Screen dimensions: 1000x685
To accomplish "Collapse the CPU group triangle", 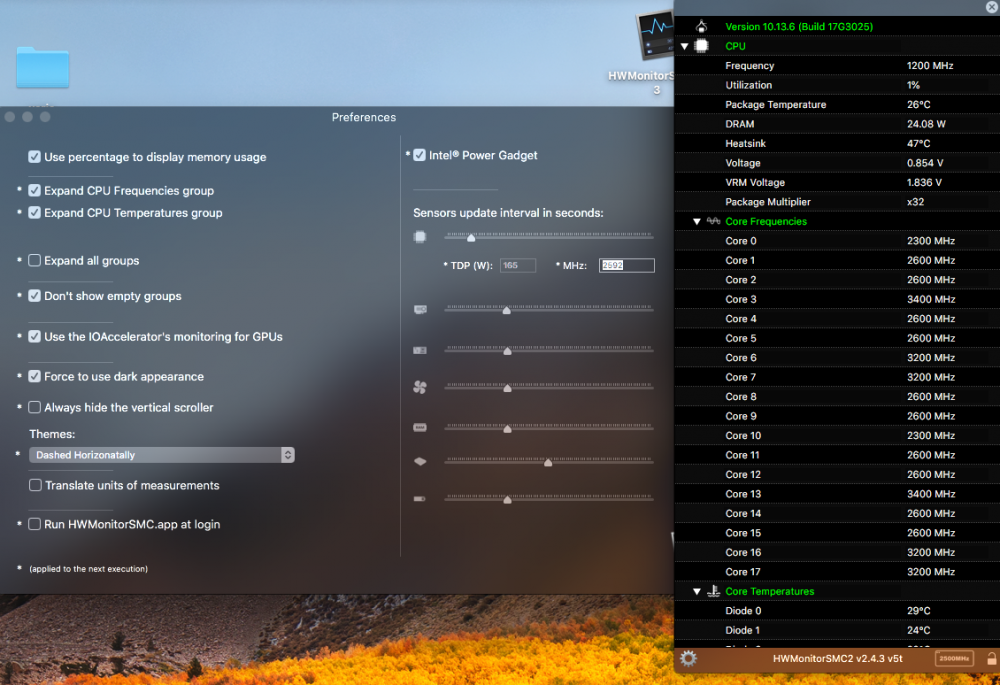I will click(x=684, y=46).
